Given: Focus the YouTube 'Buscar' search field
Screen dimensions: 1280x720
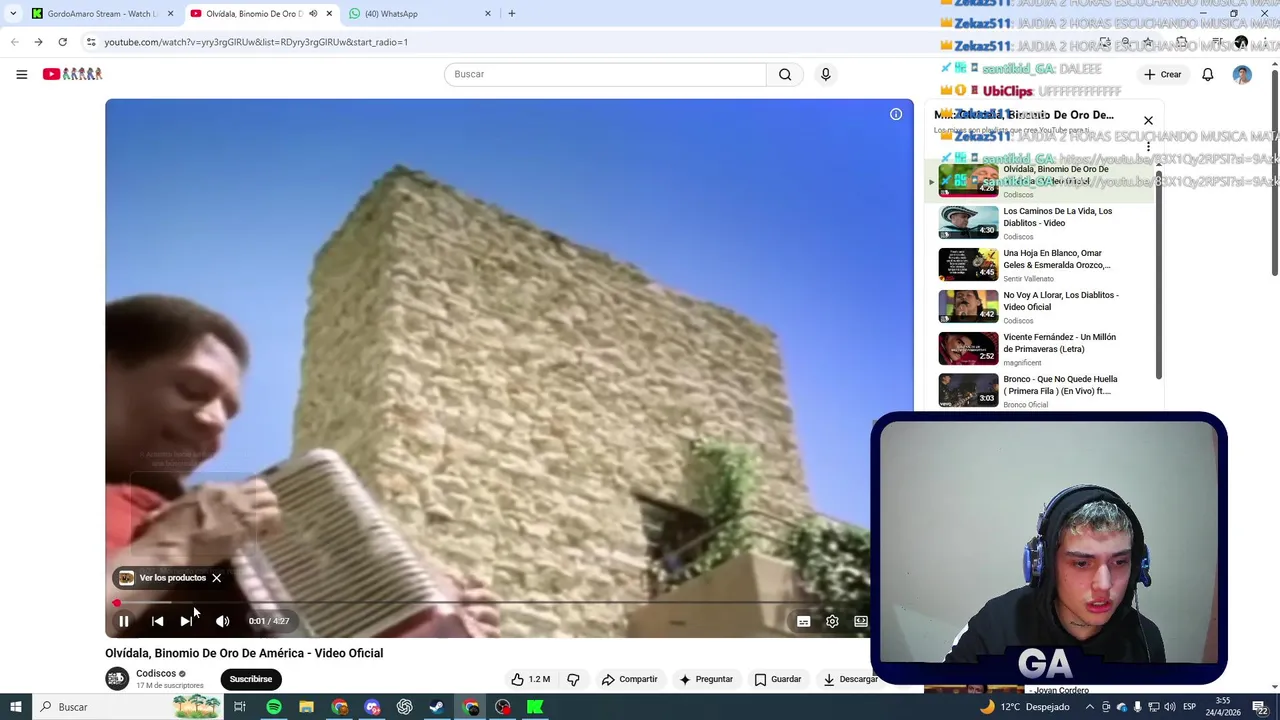Looking at the screenshot, I should click(605, 74).
